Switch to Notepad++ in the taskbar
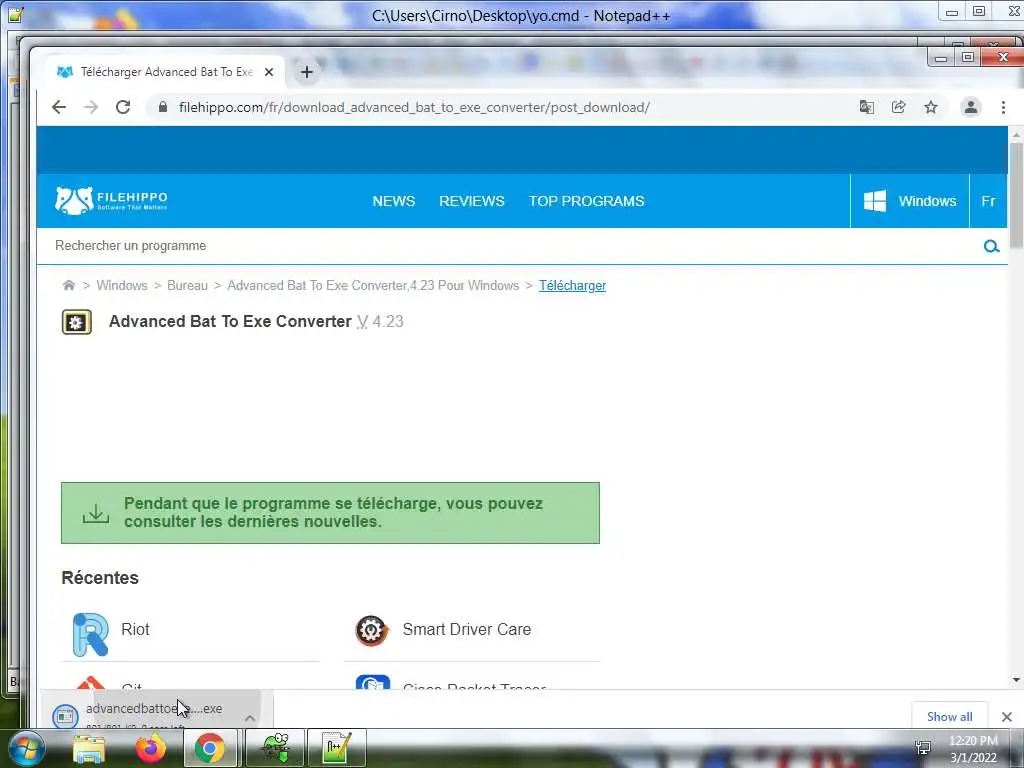 [337, 748]
